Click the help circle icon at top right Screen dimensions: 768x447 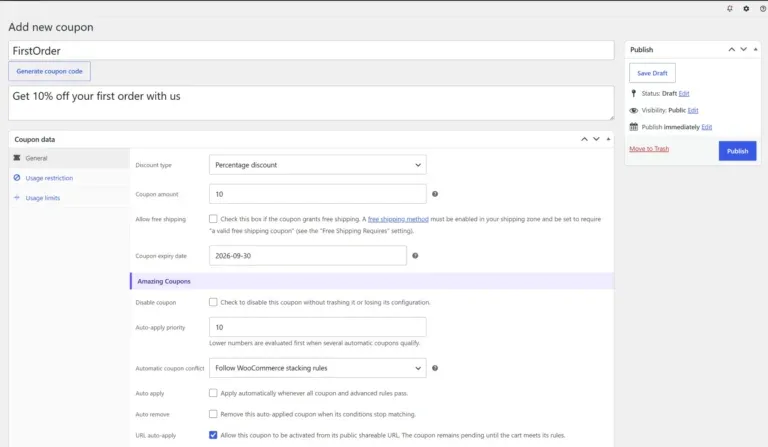pos(763,8)
